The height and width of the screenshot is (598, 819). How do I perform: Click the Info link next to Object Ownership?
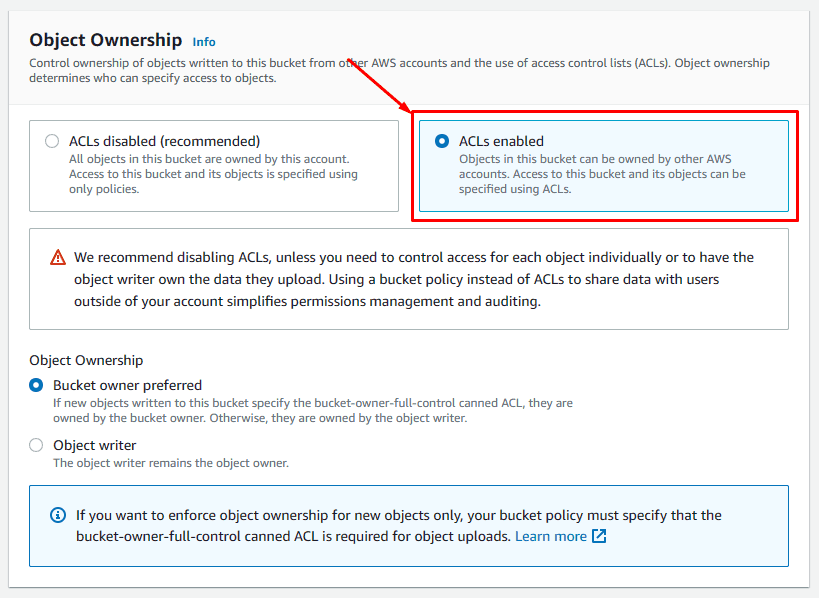click(x=204, y=41)
